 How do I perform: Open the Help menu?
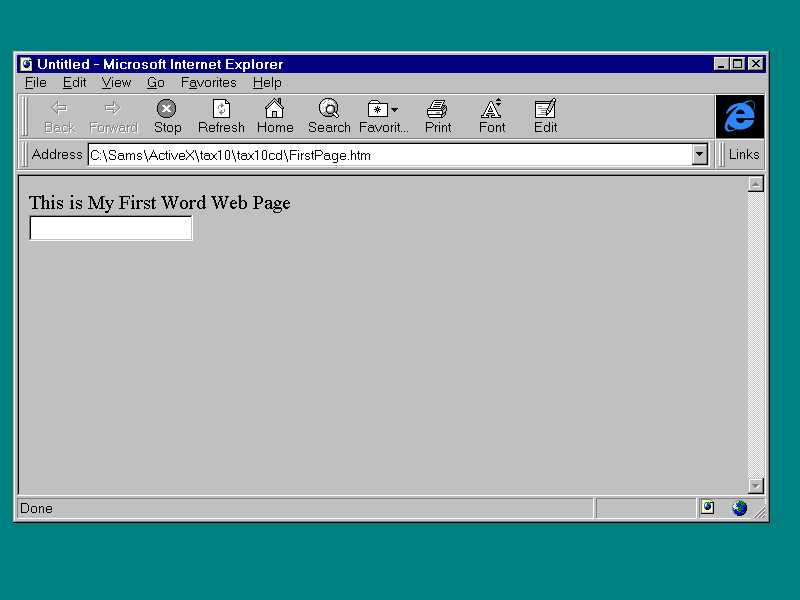point(267,83)
